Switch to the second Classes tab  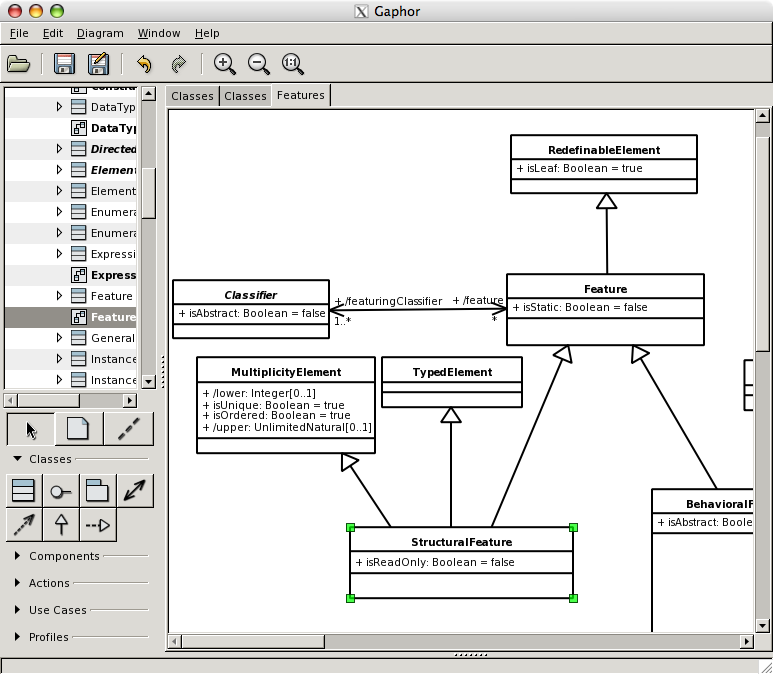pos(245,96)
